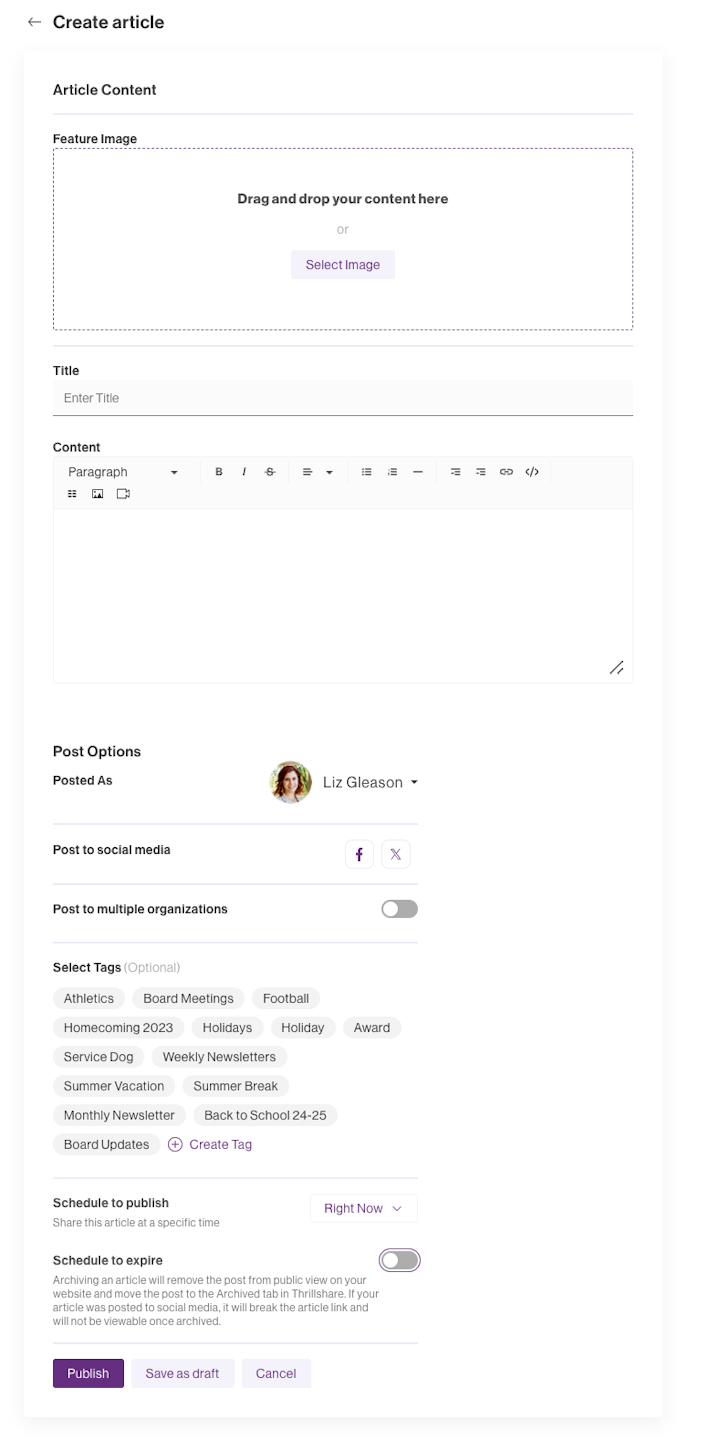Turn on Schedule to expire toggle
The image size is (706, 1440).
click(x=399, y=1260)
